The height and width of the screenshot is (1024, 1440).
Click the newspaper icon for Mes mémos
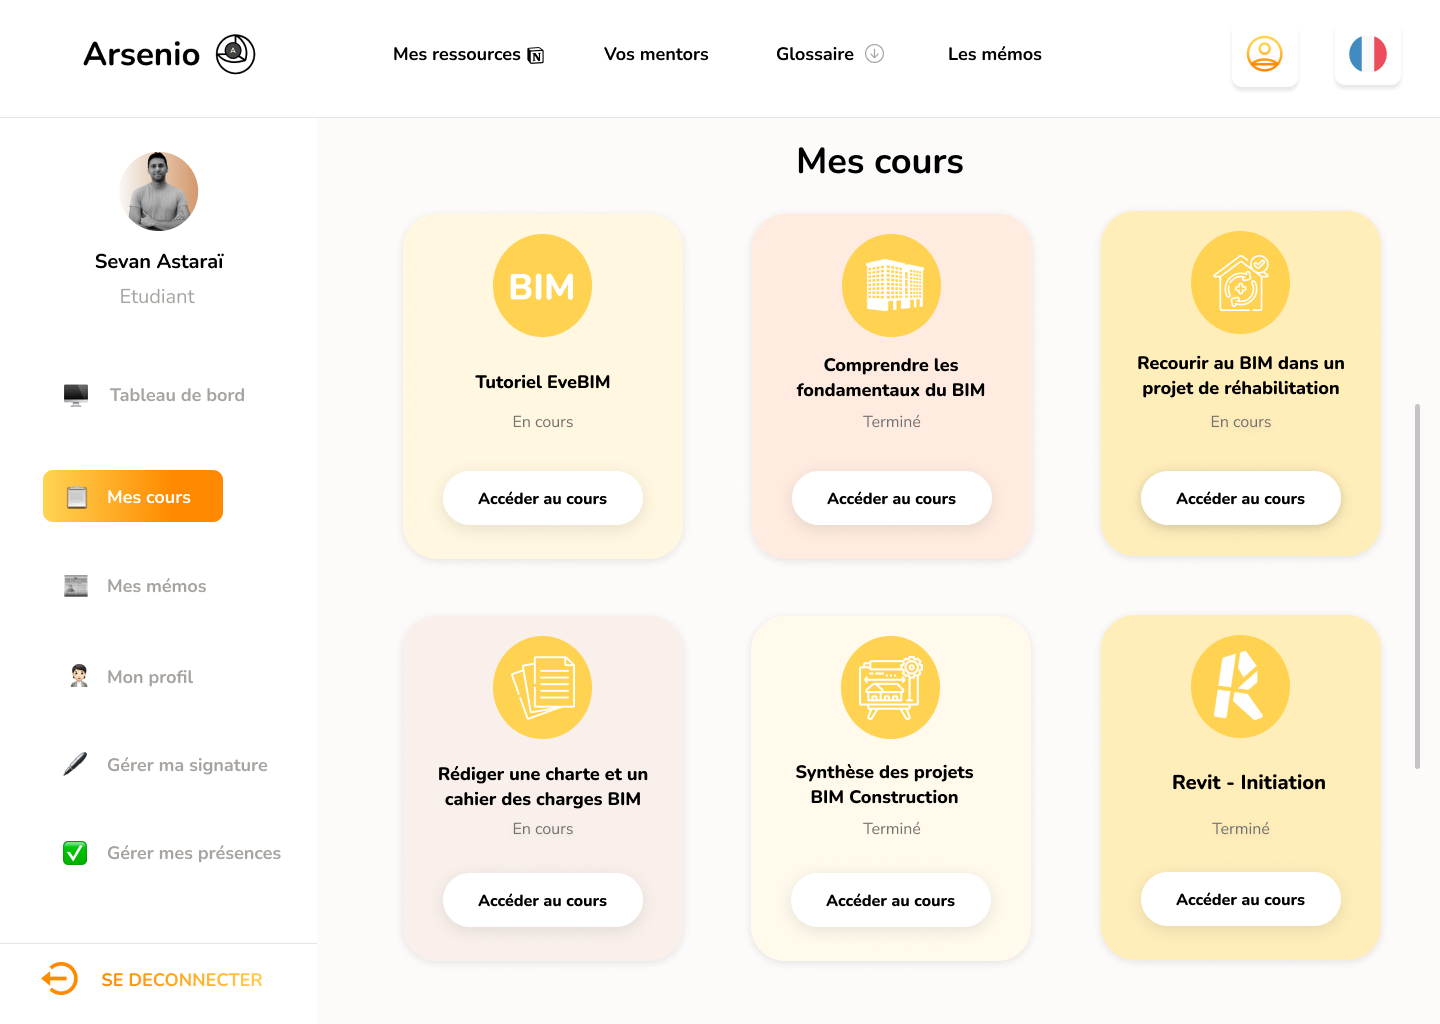pyautogui.click(x=76, y=586)
